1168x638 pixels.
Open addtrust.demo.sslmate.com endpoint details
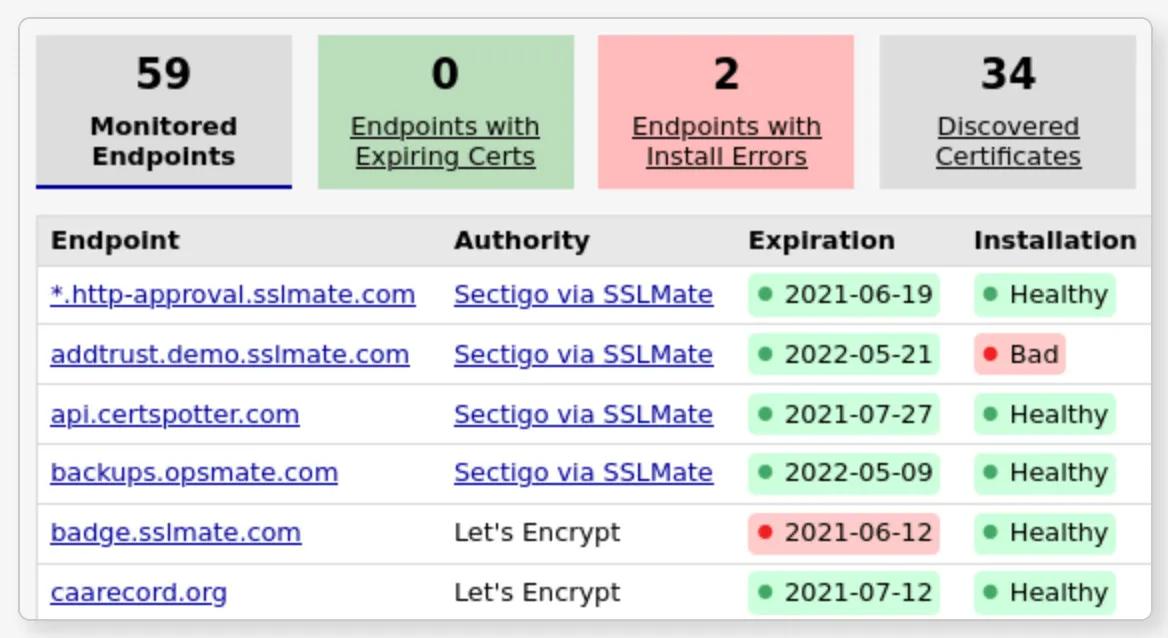230,355
